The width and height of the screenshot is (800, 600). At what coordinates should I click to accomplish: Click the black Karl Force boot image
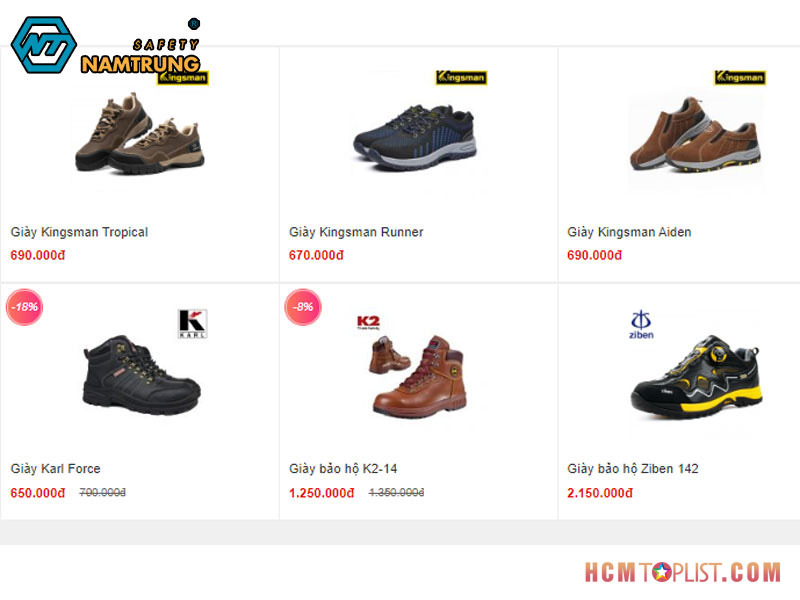coord(141,376)
